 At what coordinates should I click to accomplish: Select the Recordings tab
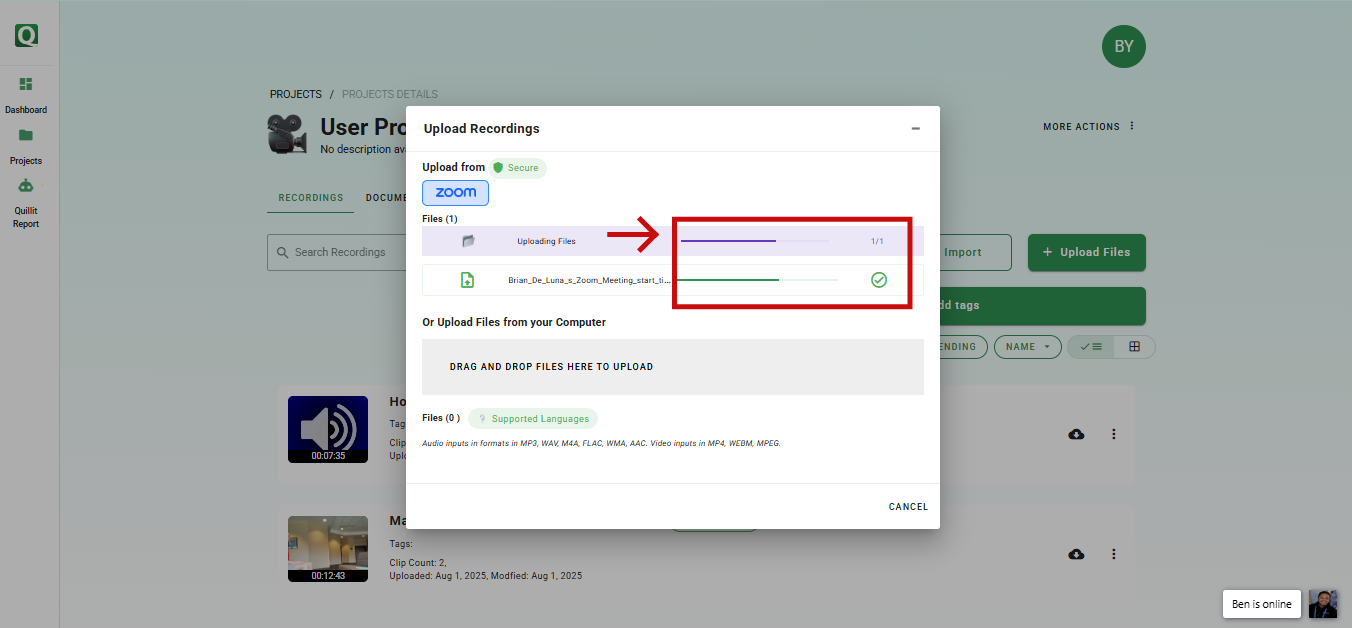click(x=310, y=198)
